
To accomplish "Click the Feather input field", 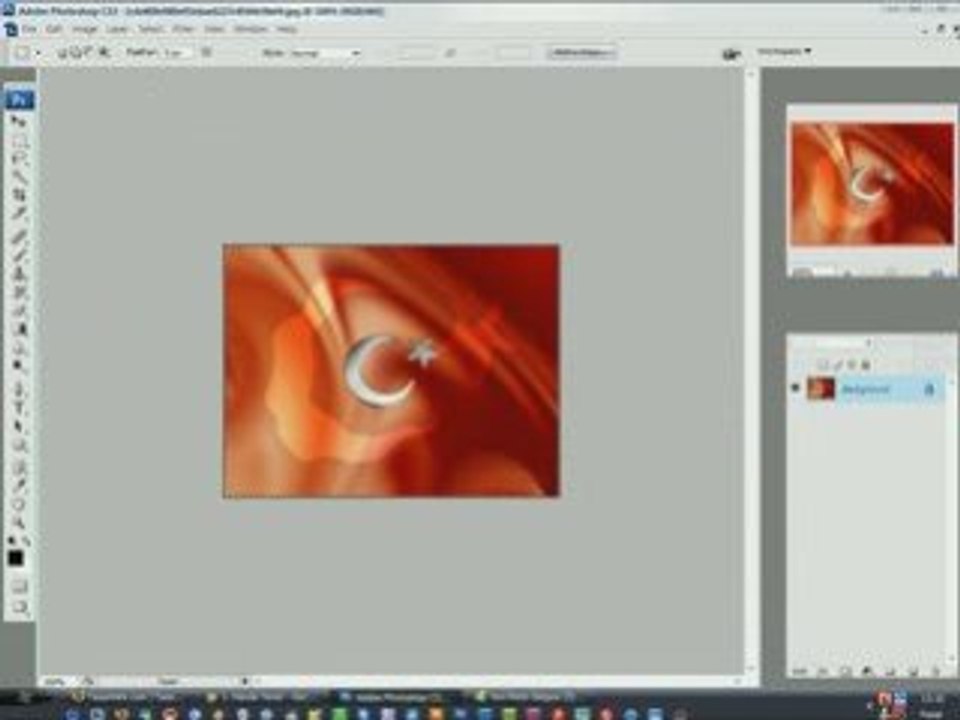I will coord(177,53).
